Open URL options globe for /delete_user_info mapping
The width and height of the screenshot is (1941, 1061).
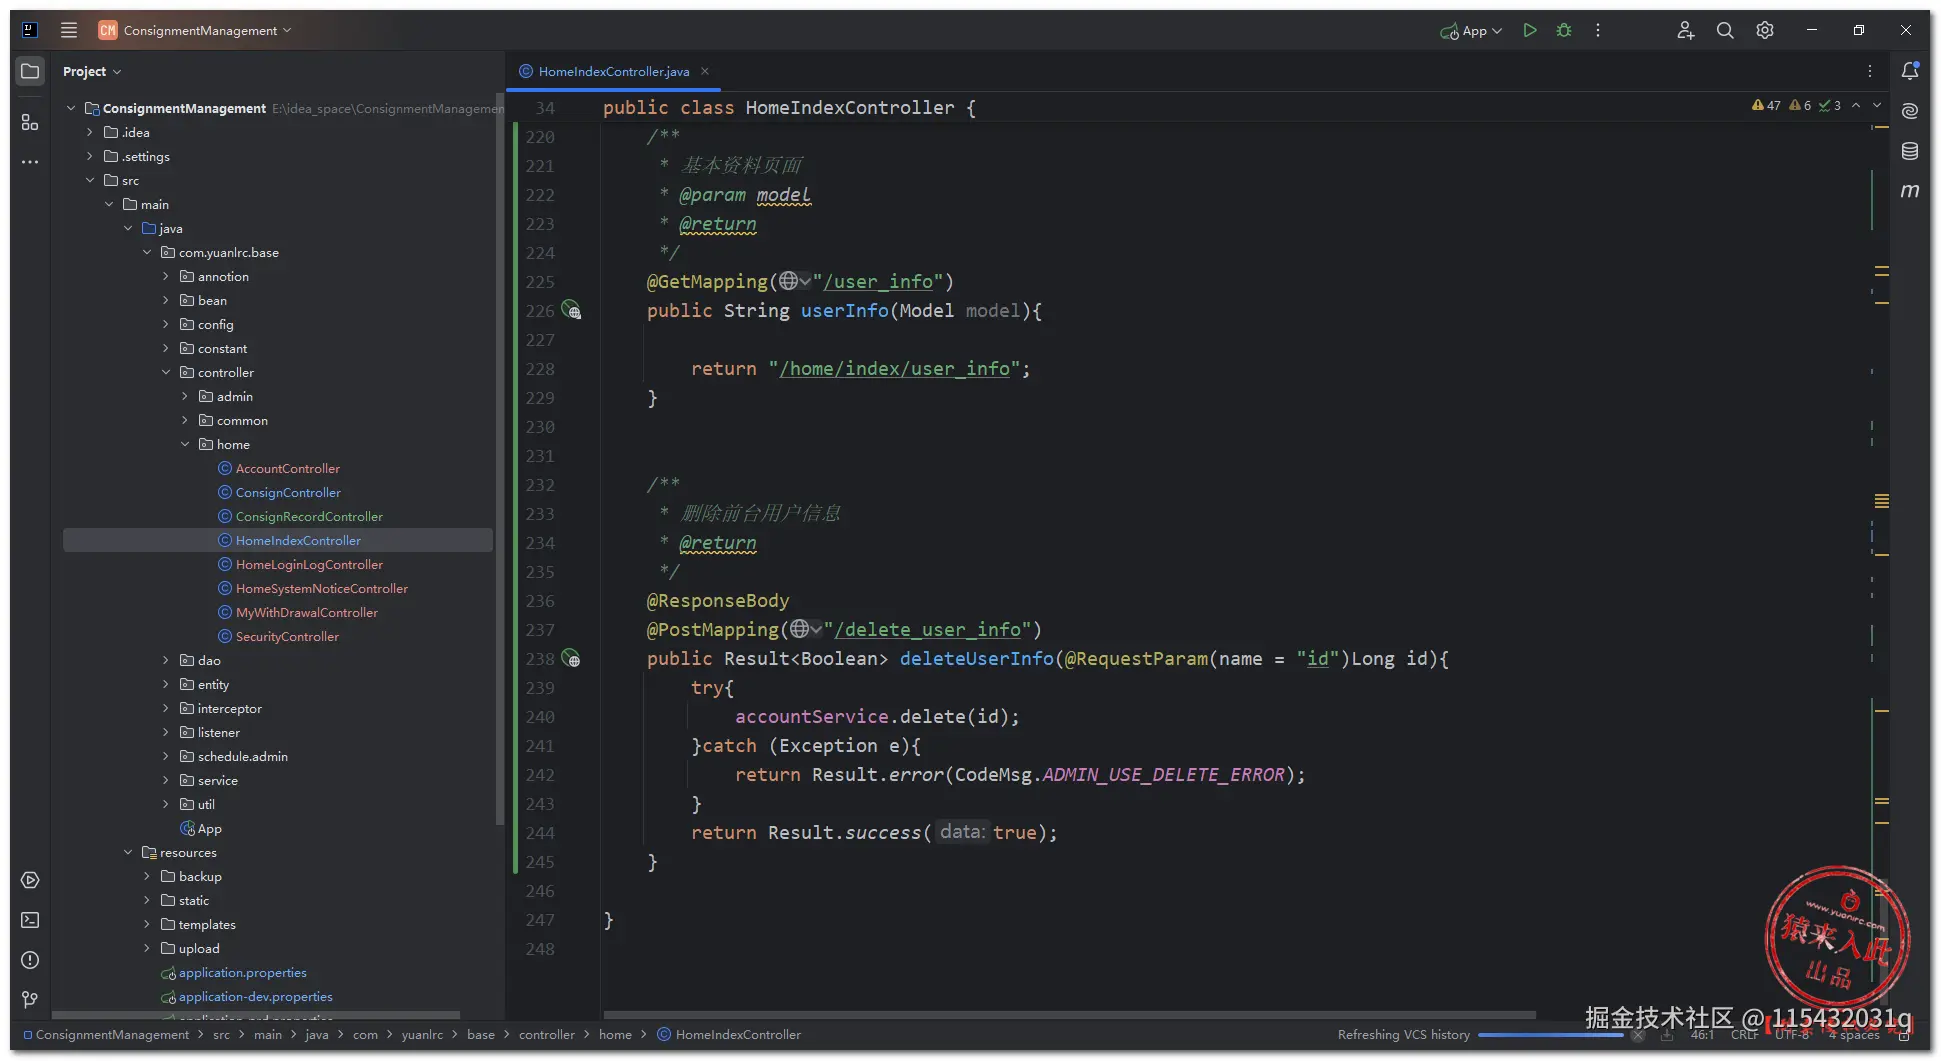click(x=806, y=629)
